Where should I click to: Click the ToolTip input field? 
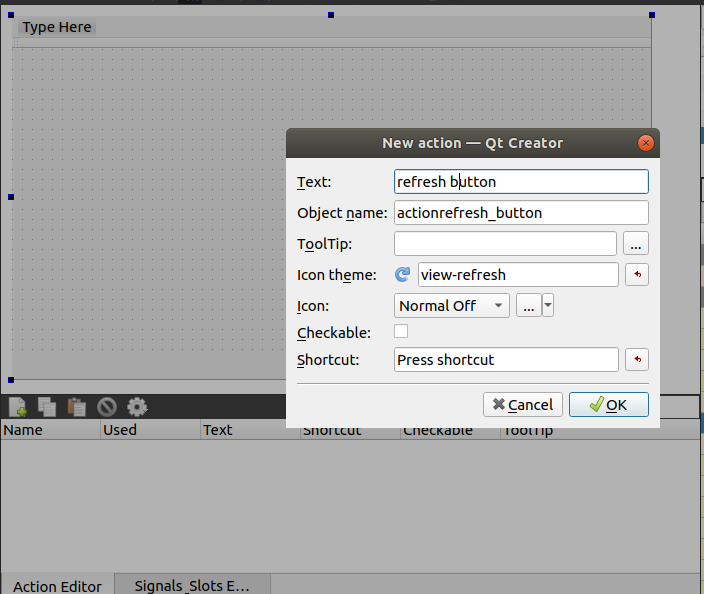(505, 244)
